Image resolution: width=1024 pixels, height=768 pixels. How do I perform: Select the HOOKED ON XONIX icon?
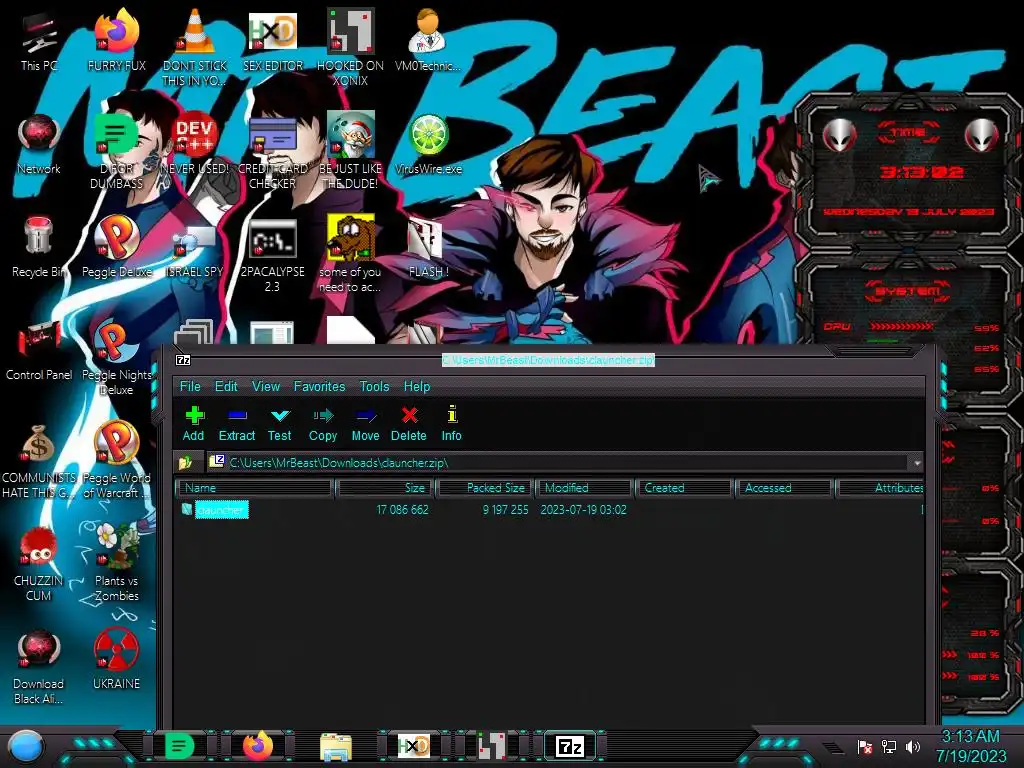pyautogui.click(x=351, y=47)
